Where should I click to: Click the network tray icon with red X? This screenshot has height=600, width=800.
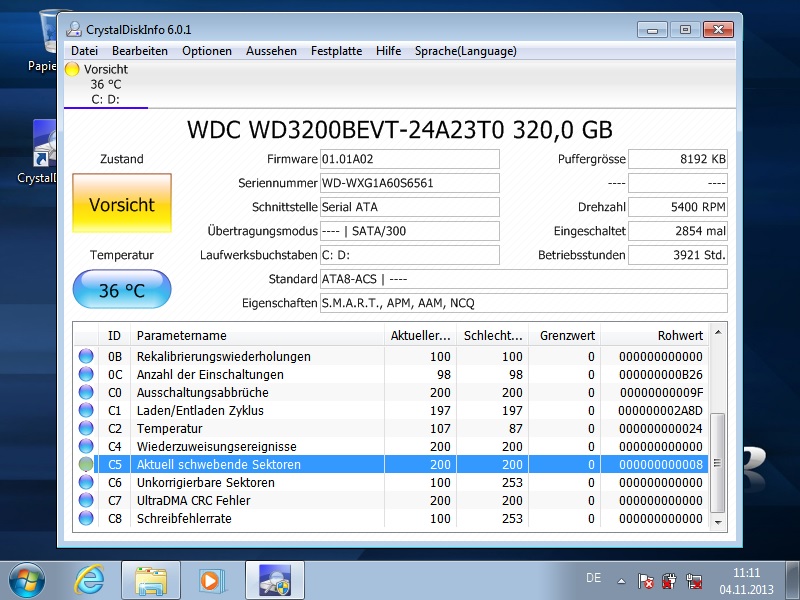coord(694,581)
